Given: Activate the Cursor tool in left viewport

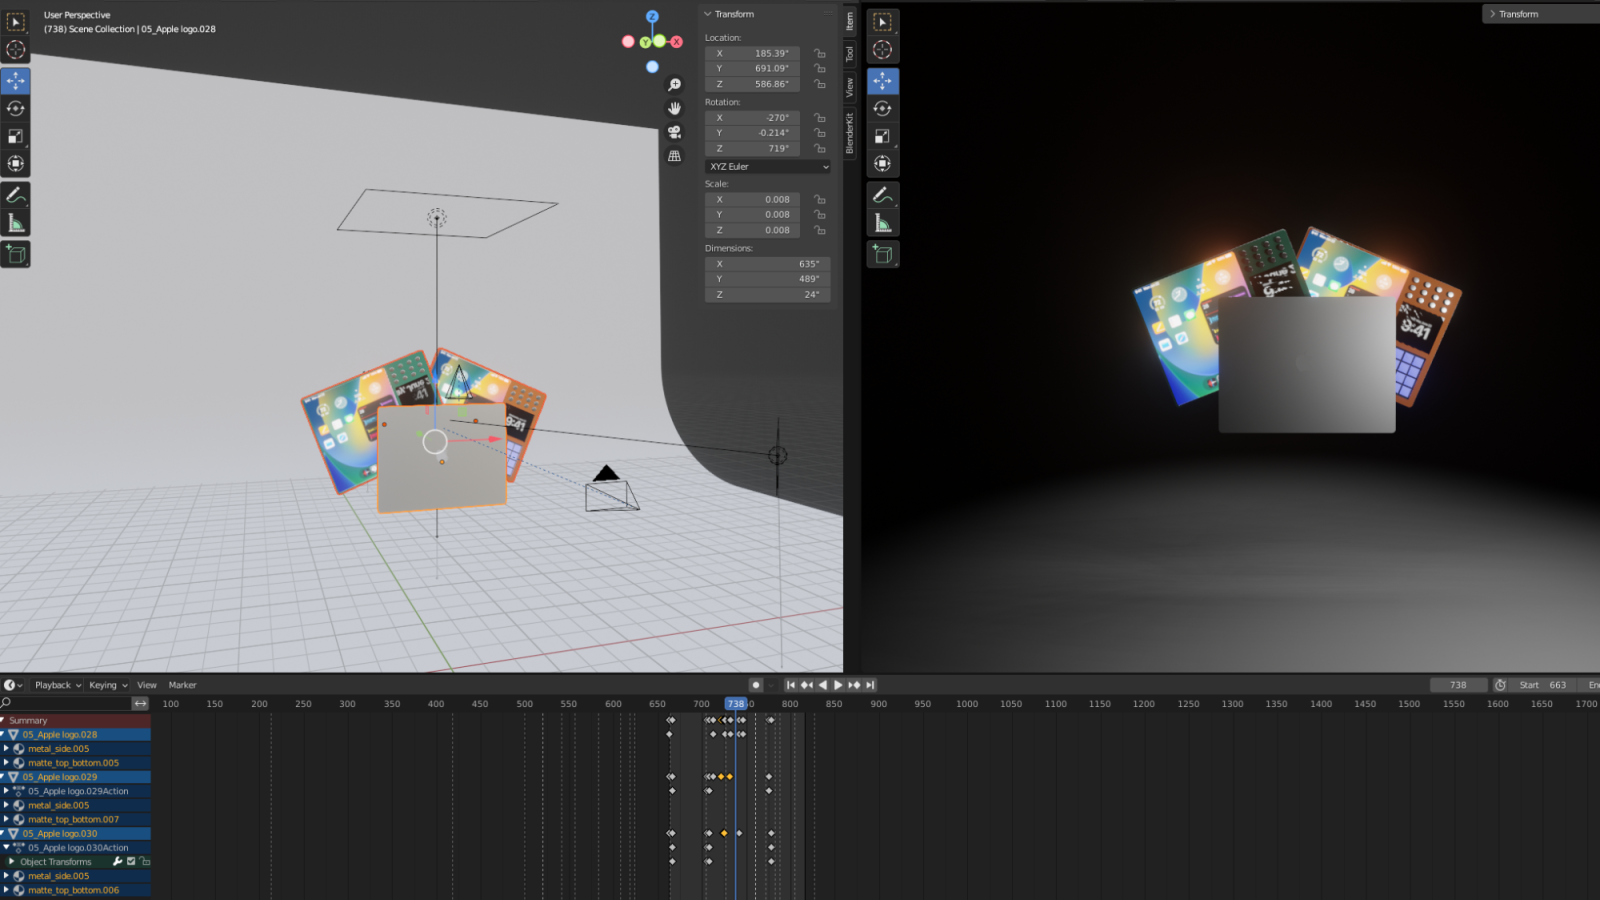Looking at the screenshot, I should click(16, 49).
